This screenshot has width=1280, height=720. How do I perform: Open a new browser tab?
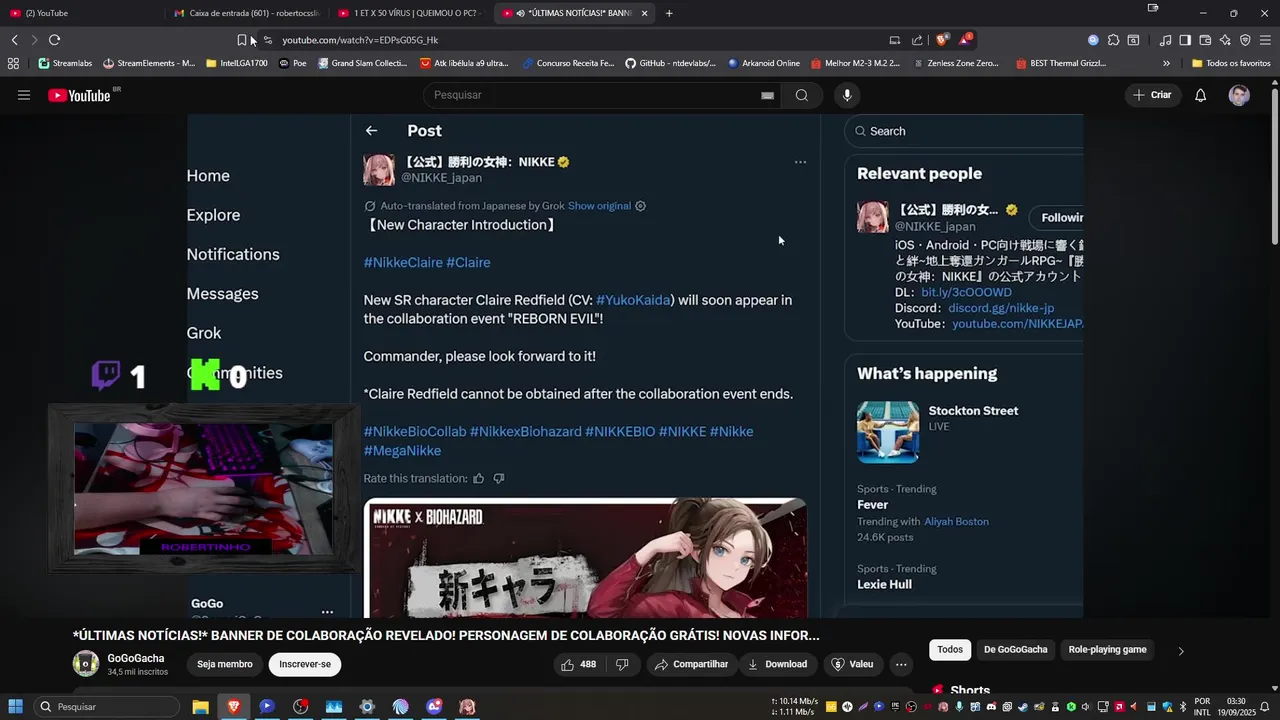pos(669,13)
